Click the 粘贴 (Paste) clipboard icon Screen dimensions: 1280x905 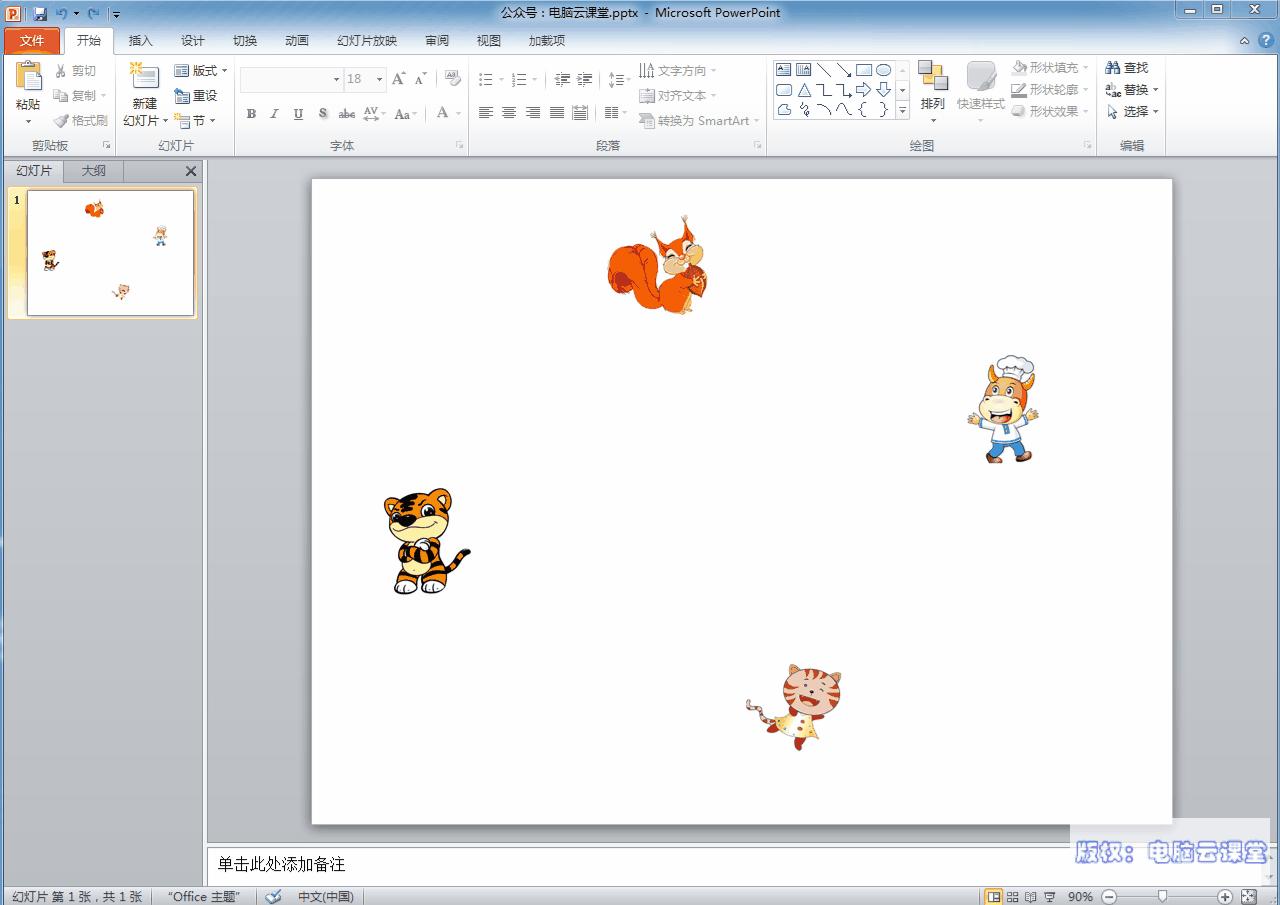click(28, 76)
